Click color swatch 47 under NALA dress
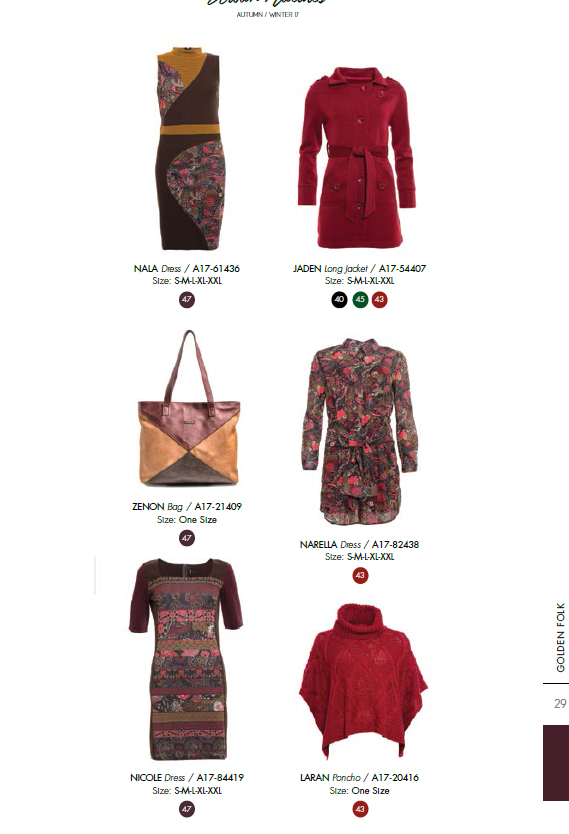The image size is (569, 834). pyautogui.click(x=187, y=299)
